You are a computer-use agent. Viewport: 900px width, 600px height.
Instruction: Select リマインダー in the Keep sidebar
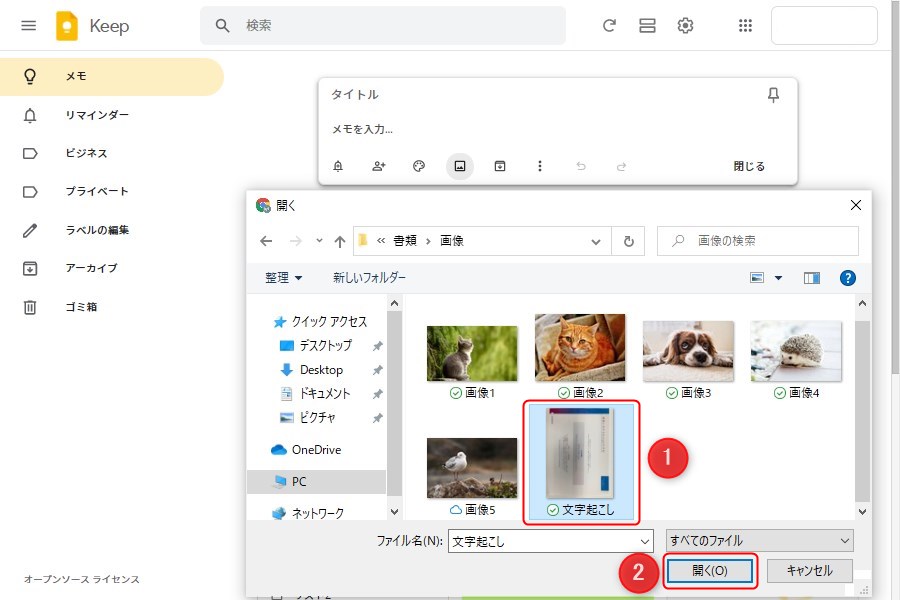click(97, 115)
